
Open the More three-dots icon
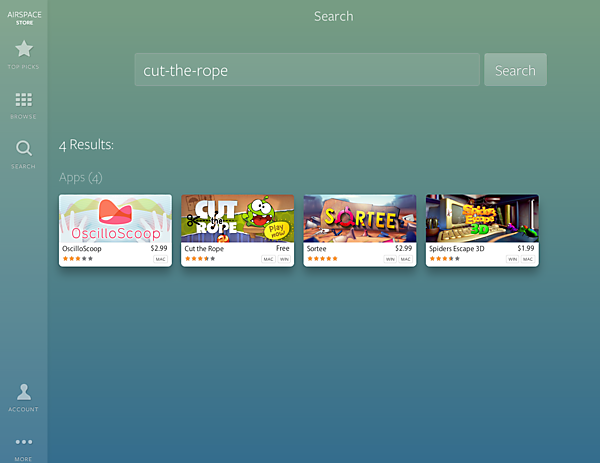tap(24, 442)
